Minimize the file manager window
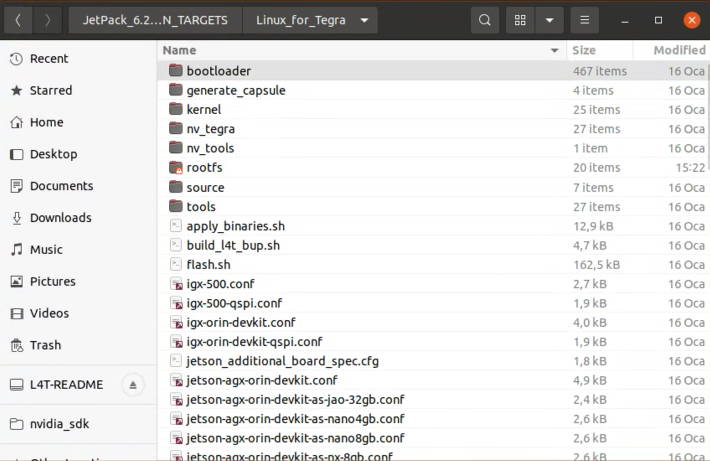The width and height of the screenshot is (710, 461). (x=625, y=20)
